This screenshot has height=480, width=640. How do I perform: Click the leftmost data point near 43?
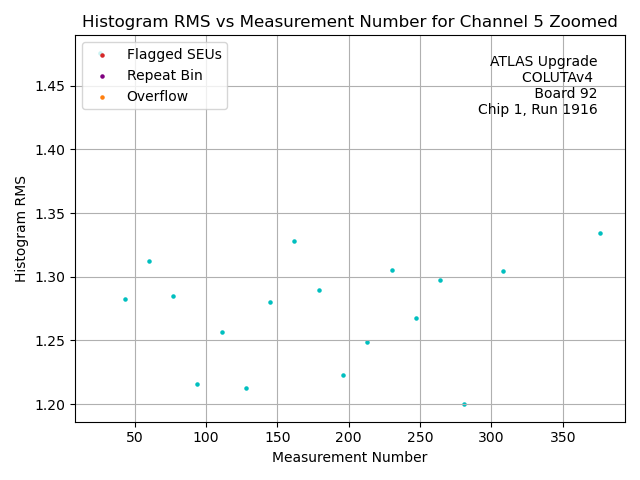click(125, 299)
